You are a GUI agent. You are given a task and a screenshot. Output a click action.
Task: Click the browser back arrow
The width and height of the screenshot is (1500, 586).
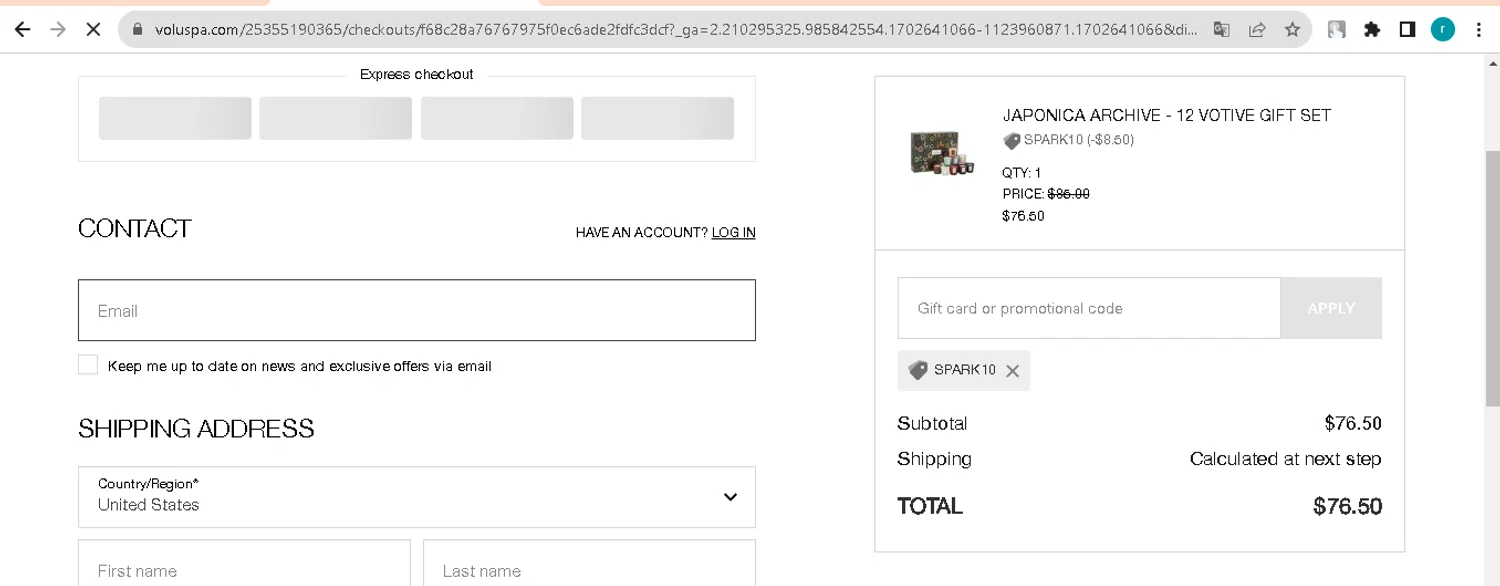tap(22, 29)
